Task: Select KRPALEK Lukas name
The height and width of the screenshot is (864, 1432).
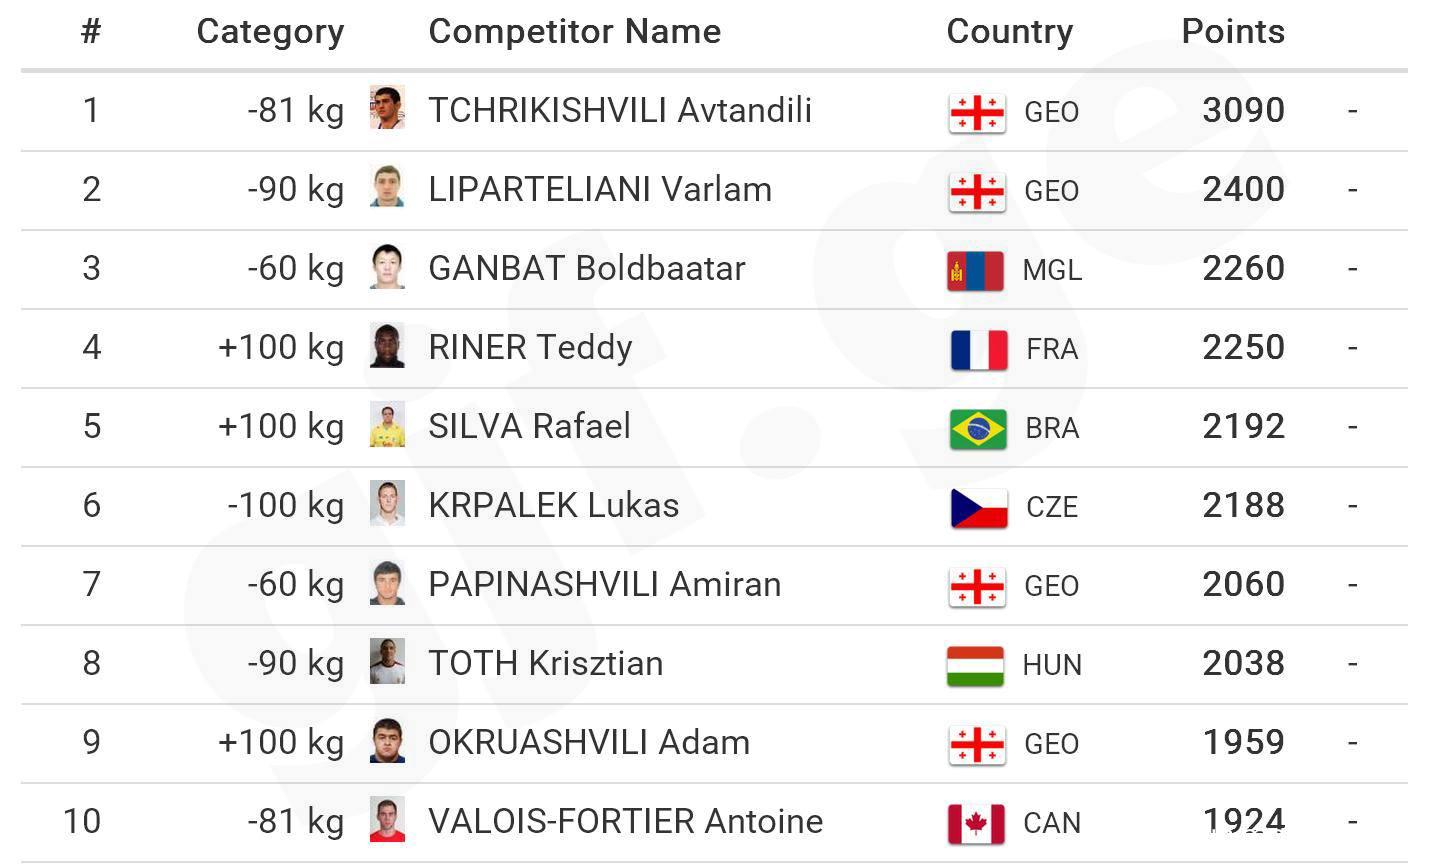Action: tap(553, 505)
